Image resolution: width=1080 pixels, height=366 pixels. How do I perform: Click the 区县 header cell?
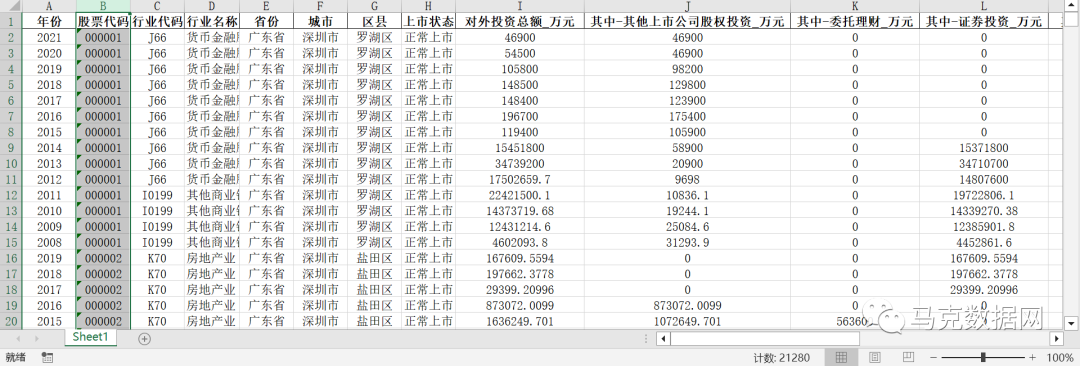(374, 21)
